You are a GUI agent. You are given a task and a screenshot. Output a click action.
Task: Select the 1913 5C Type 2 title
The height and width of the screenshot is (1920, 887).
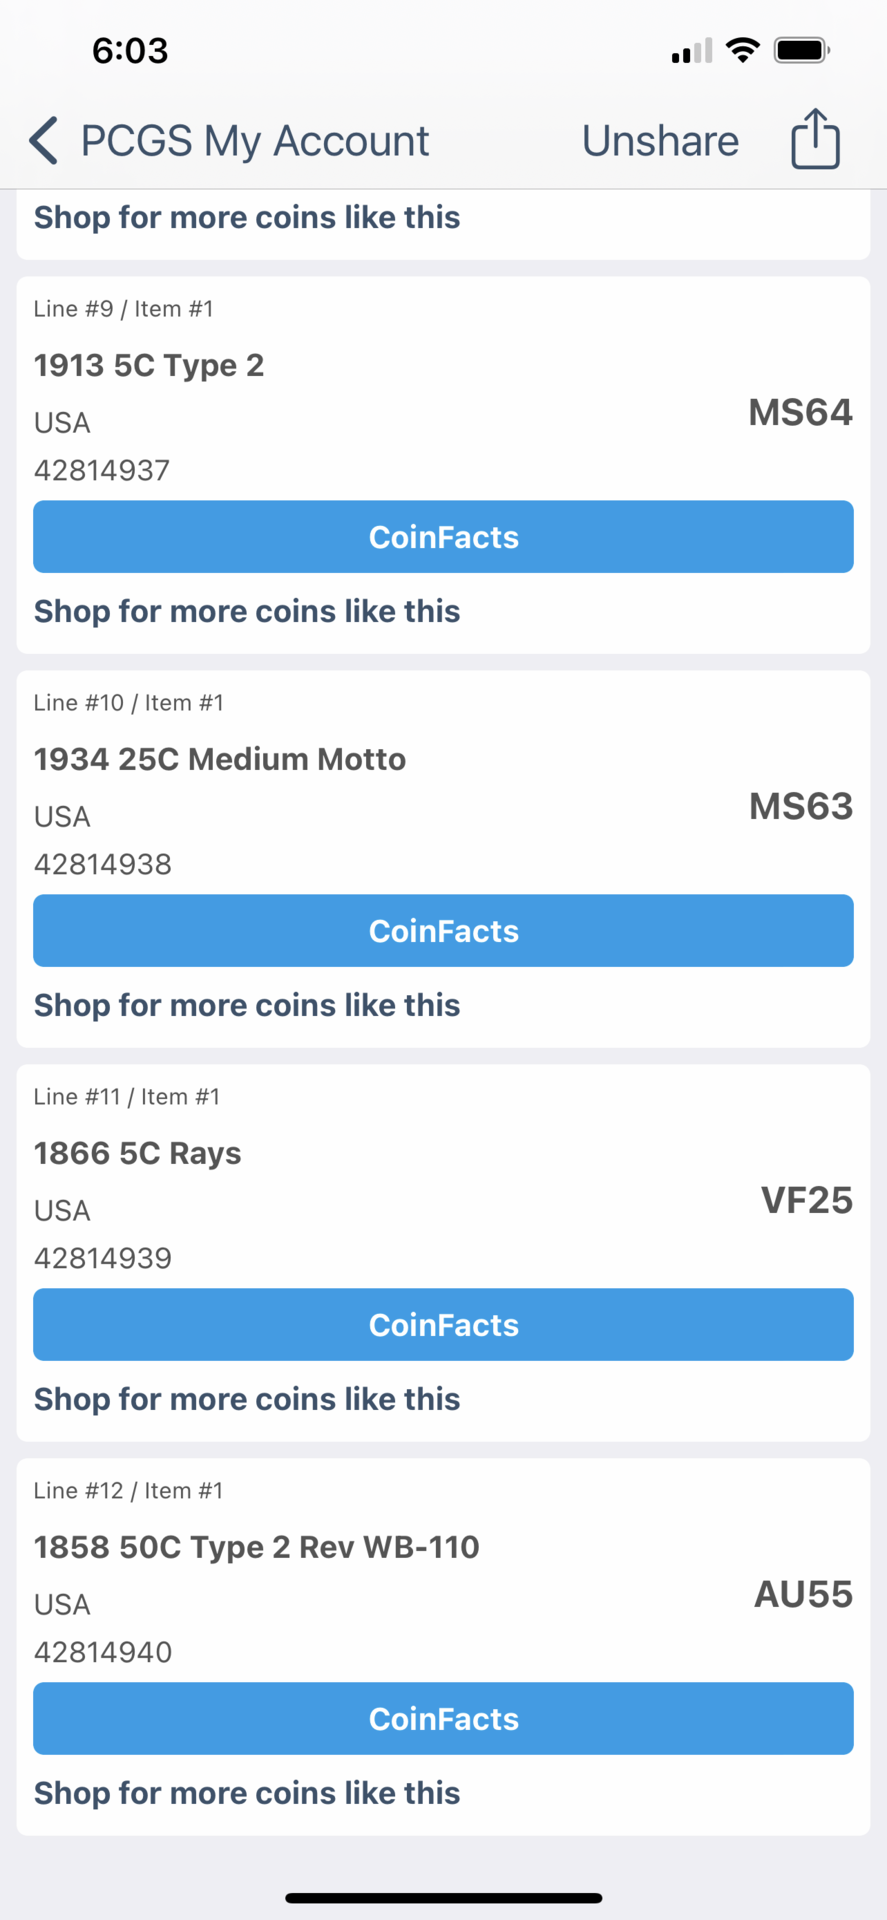(x=149, y=365)
